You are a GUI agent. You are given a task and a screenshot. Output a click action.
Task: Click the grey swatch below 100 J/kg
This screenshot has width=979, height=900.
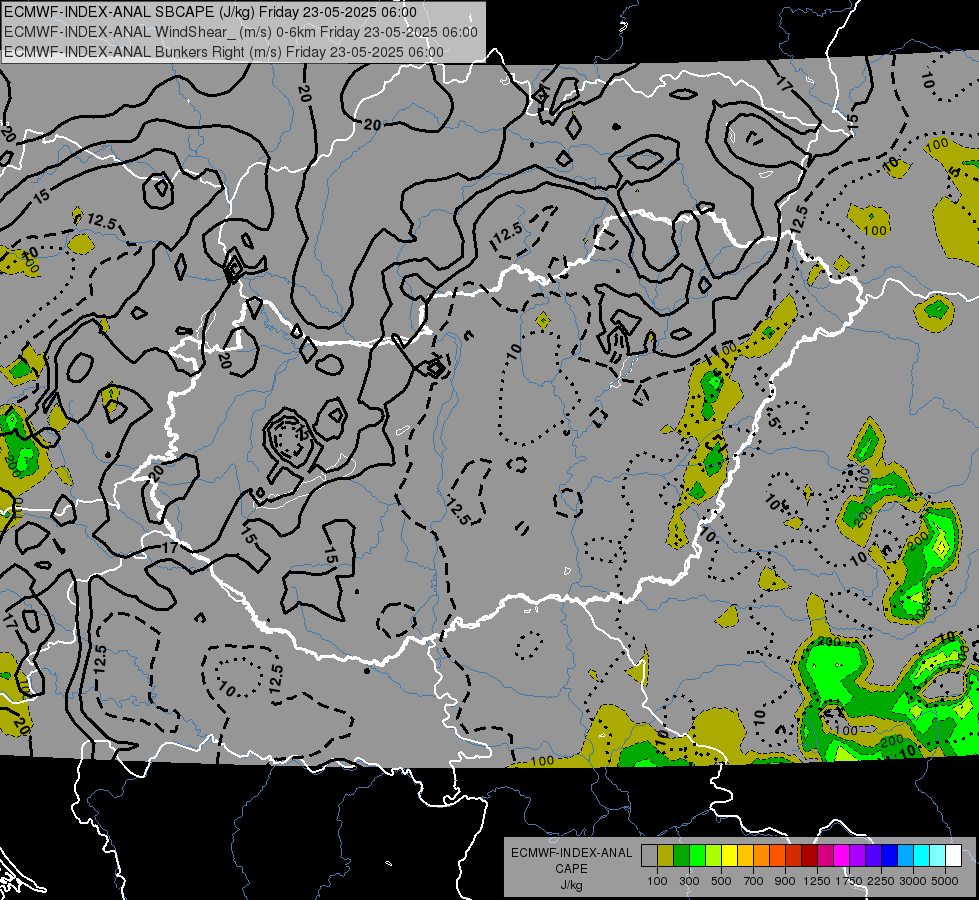tap(649, 856)
